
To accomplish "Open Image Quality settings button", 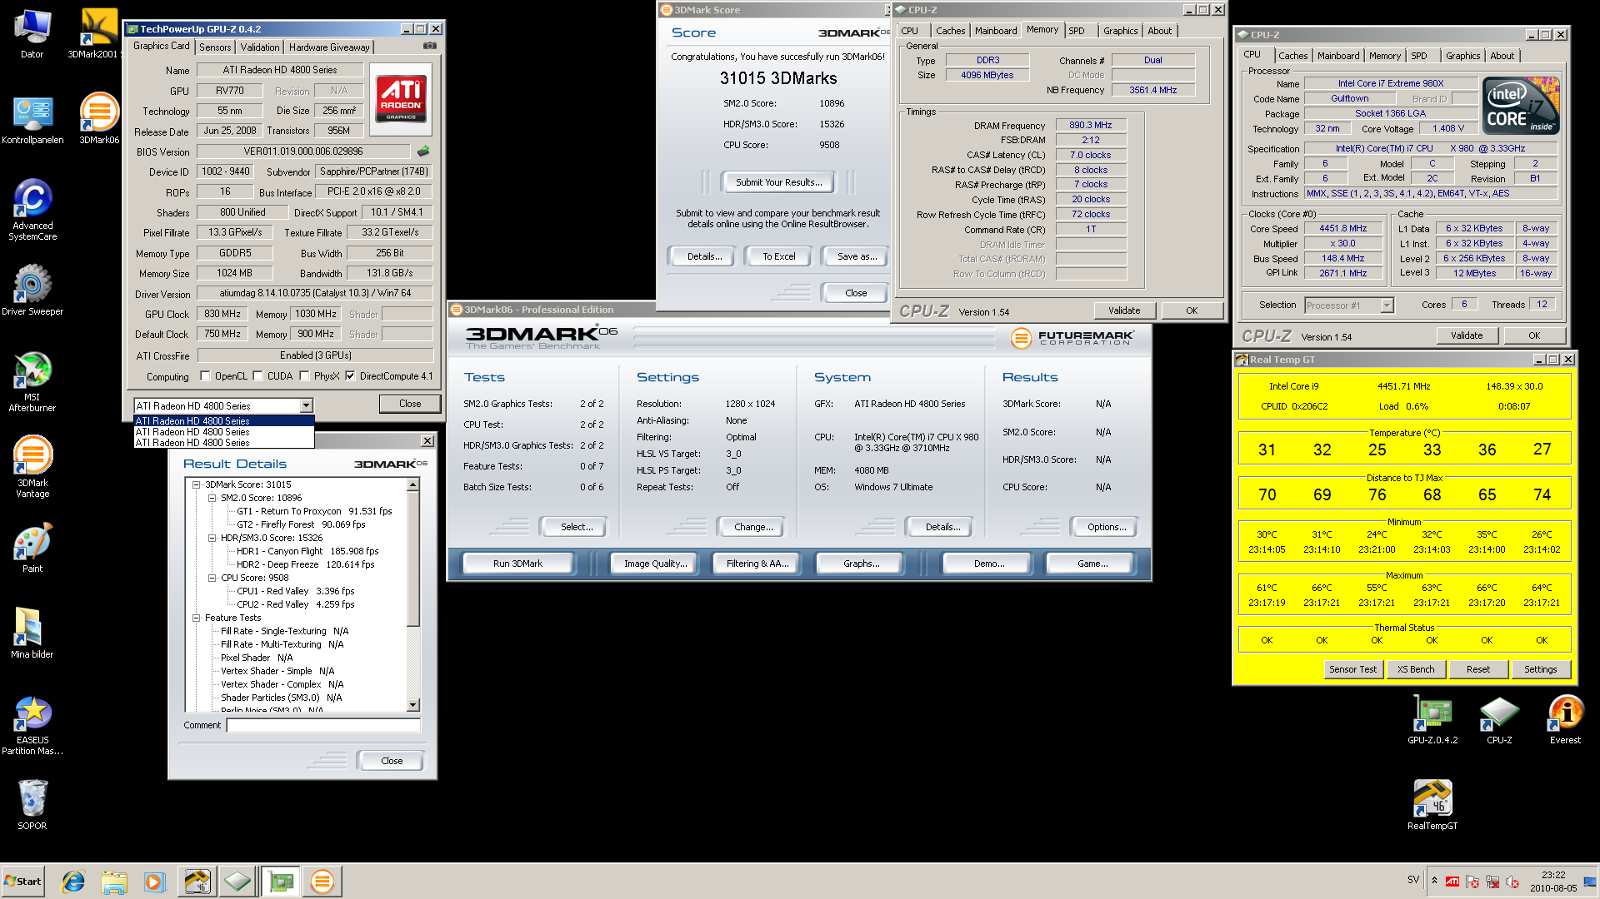I will click(656, 564).
